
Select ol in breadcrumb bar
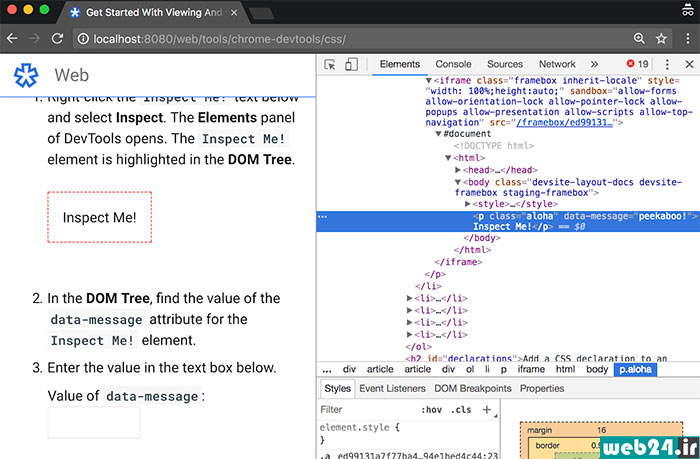470,370
